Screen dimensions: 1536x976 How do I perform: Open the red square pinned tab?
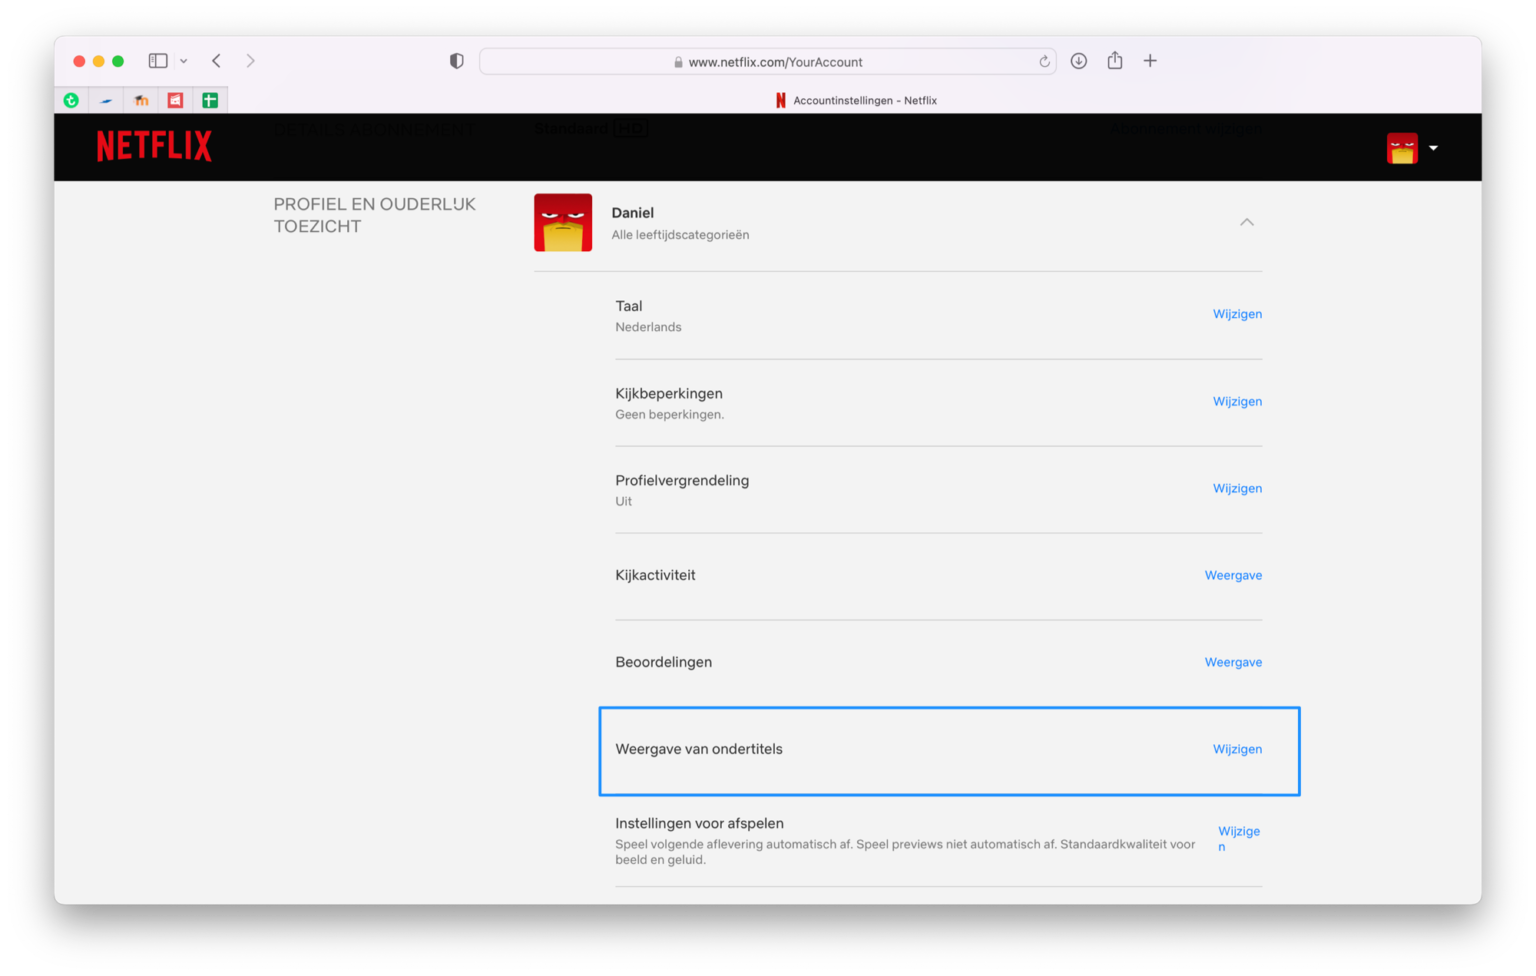pyautogui.click(x=175, y=100)
